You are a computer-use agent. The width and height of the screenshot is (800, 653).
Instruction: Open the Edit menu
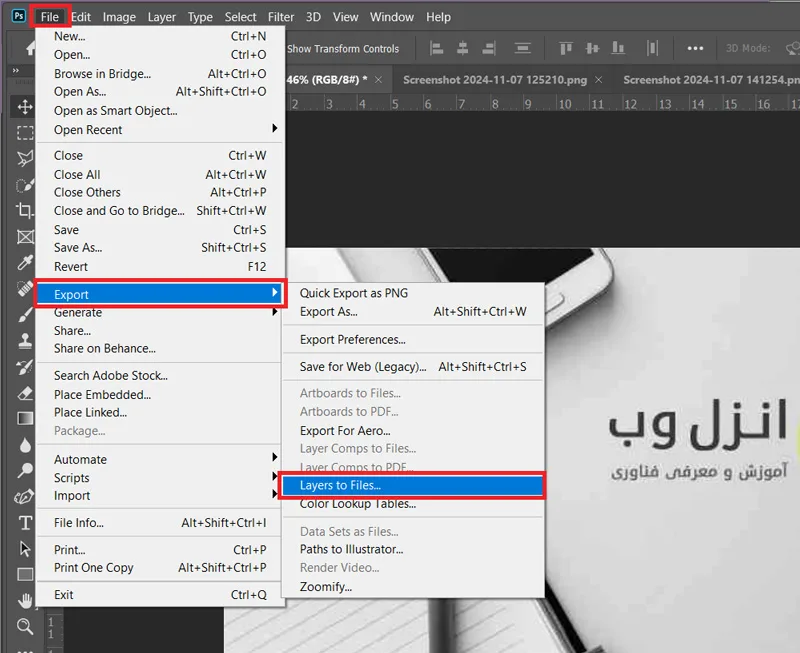pos(81,17)
